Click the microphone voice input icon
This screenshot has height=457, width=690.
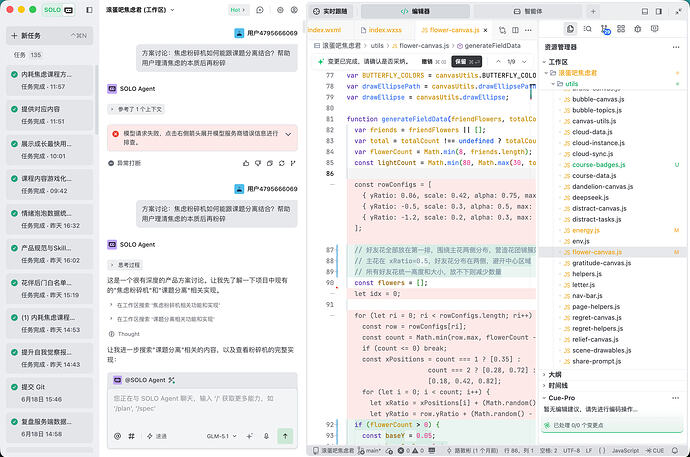[266, 436]
